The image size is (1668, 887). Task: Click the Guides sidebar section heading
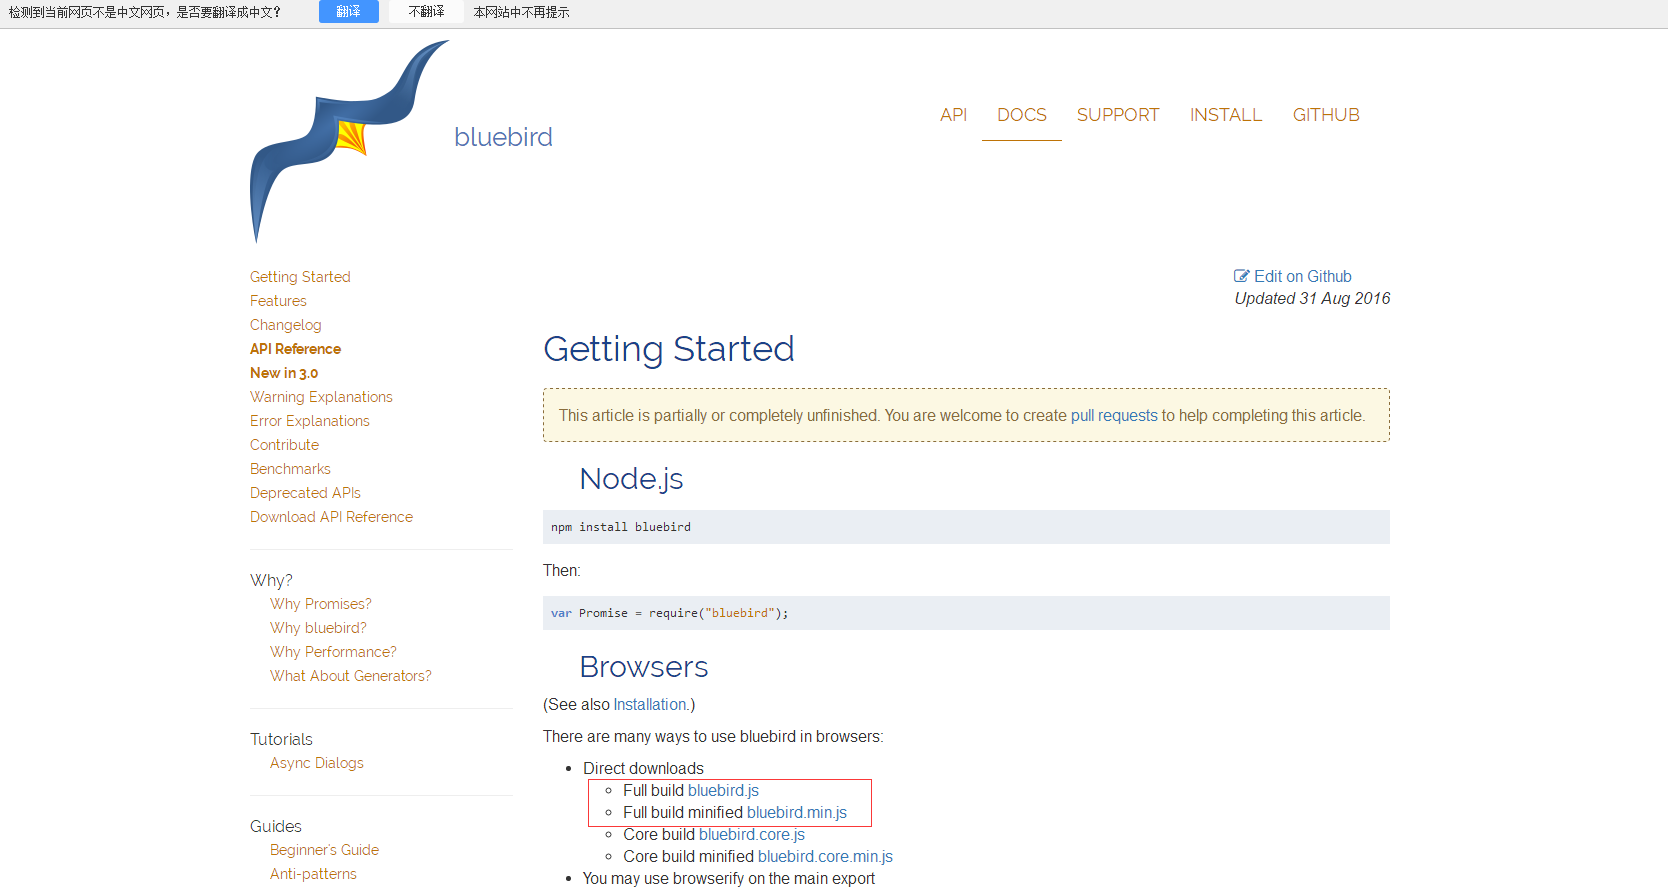(276, 826)
